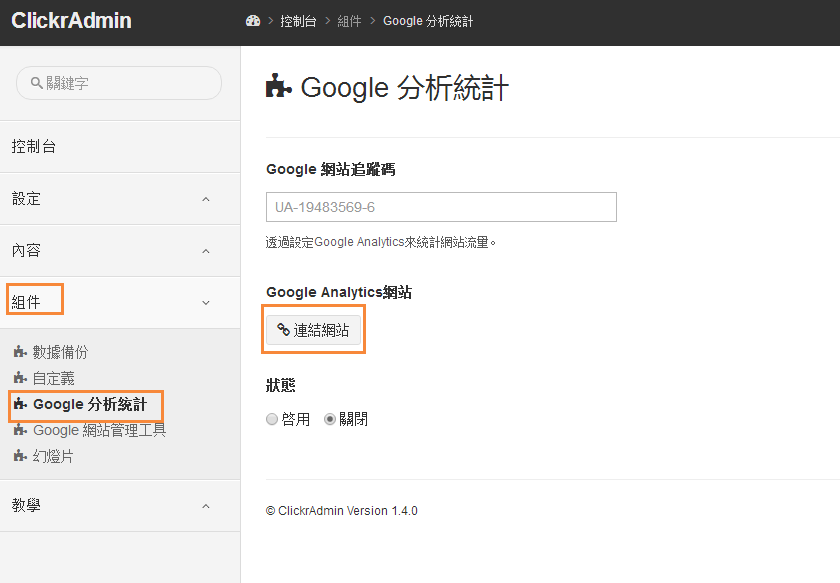The image size is (840, 583).
Task: Open the 內容 sidebar menu
Action: [120, 251]
